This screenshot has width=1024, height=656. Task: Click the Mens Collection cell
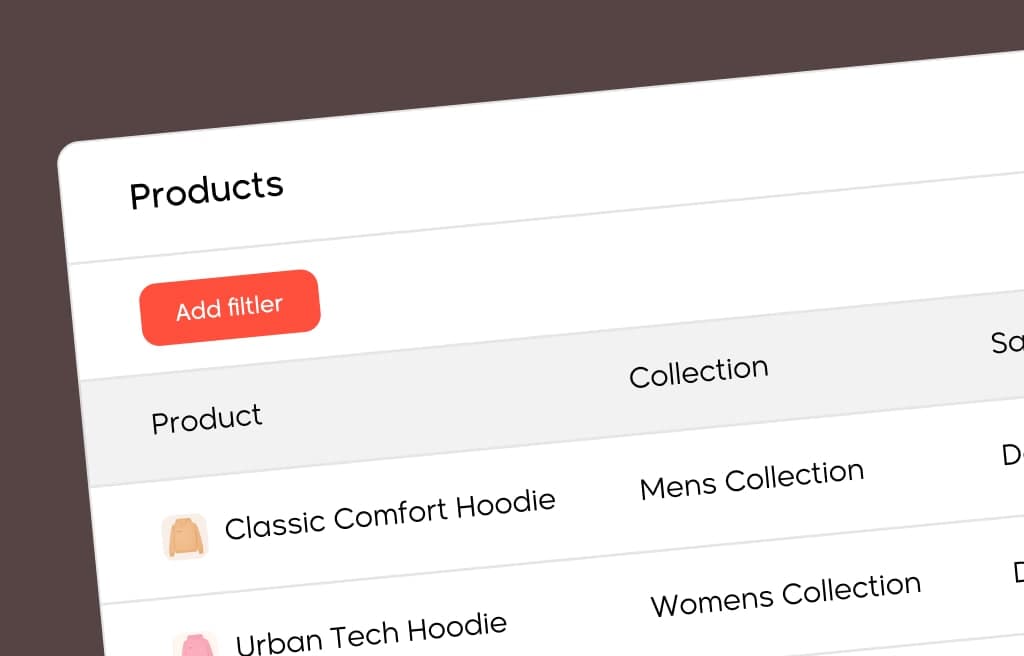tap(752, 480)
